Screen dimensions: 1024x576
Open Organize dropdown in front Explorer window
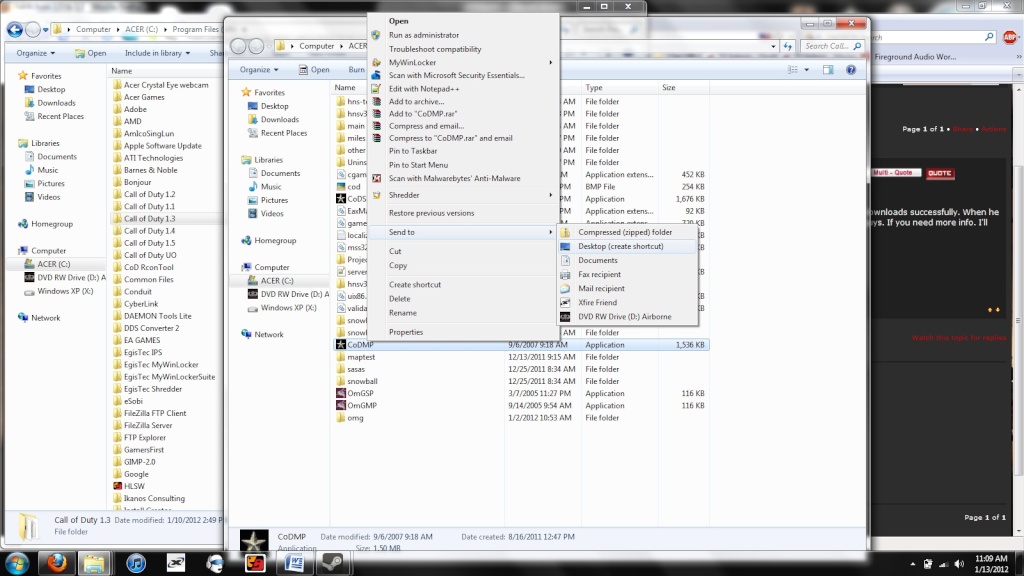[x=259, y=70]
